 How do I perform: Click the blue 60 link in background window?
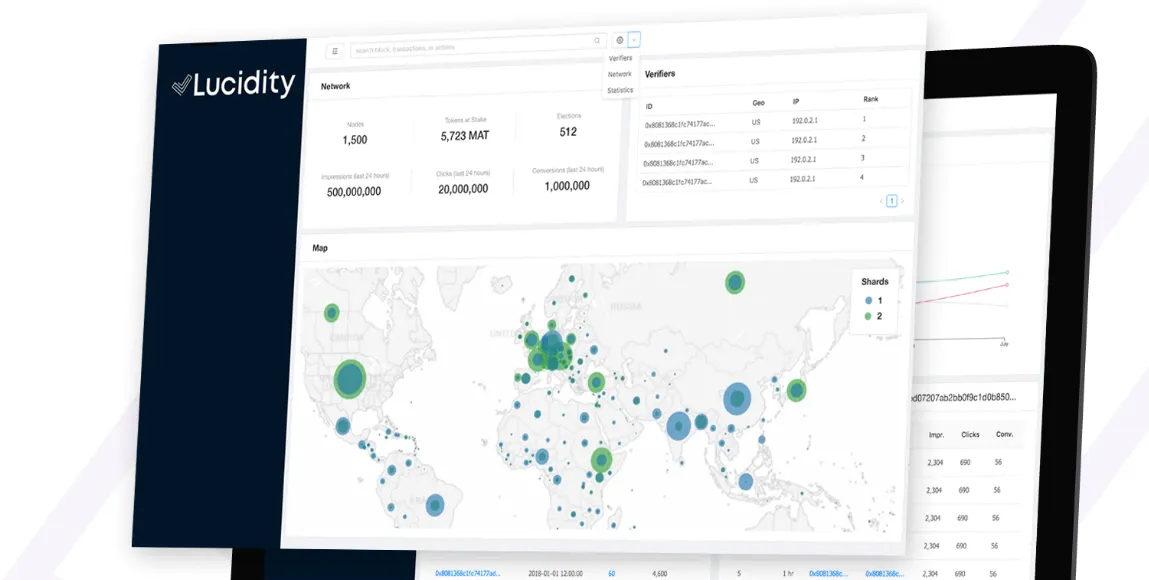click(611, 573)
